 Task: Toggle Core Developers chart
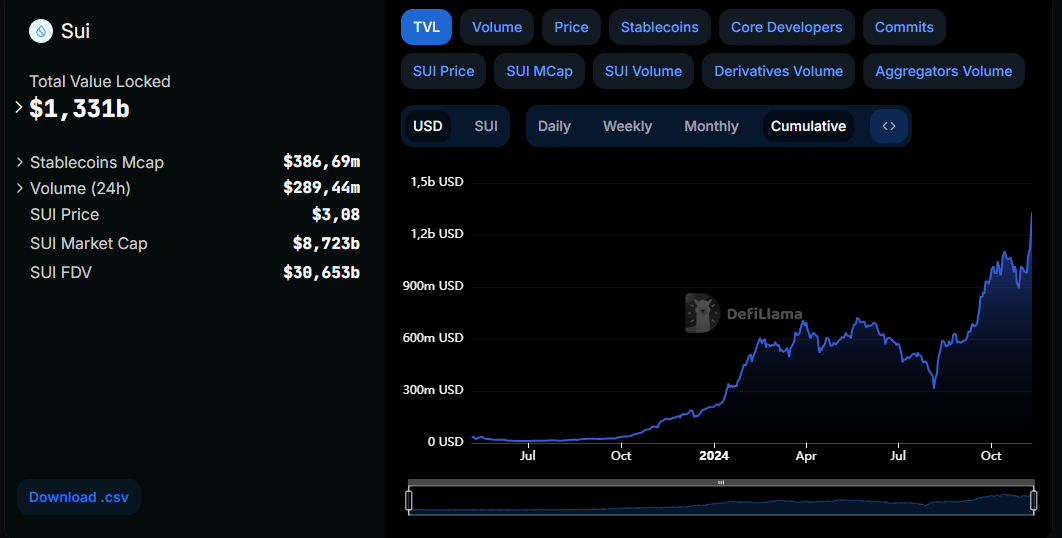coord(786,27)
